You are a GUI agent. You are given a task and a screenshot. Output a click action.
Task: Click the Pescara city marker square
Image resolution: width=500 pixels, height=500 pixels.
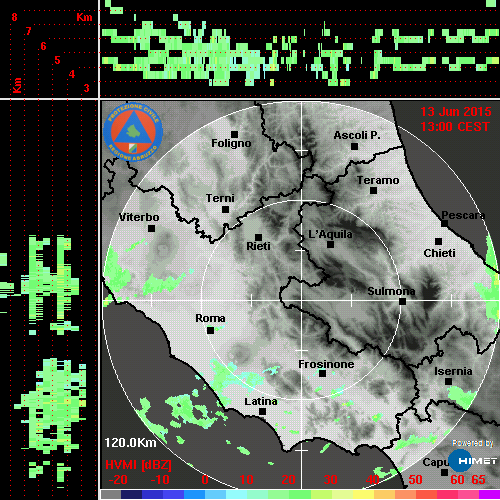pos(445,224)
